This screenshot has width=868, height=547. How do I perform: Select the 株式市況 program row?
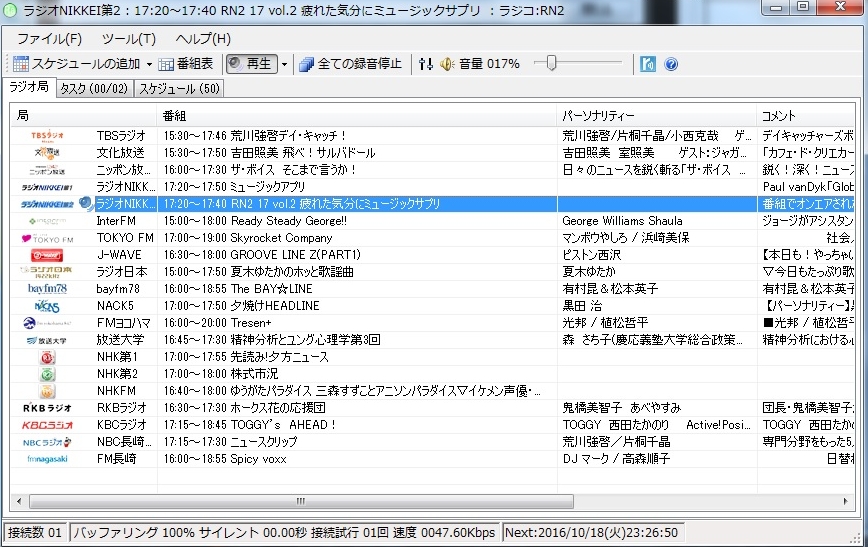pyautogui.click(x=433, y=374)
